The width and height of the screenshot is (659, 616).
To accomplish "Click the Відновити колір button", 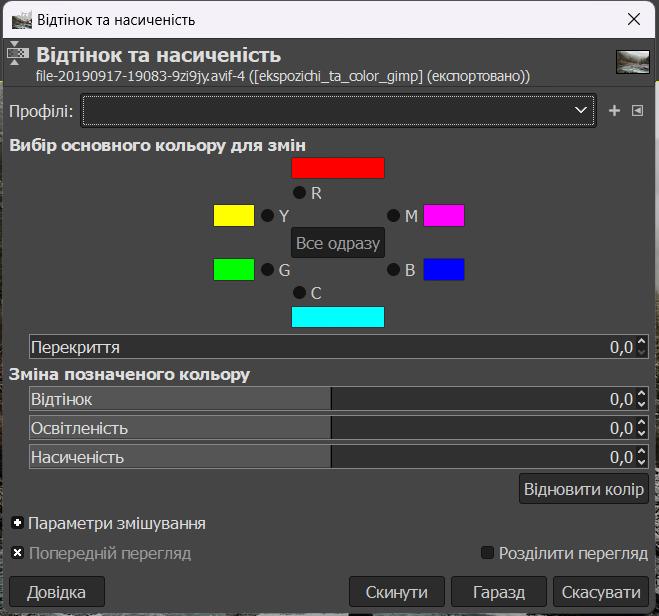I will point(584,489).
